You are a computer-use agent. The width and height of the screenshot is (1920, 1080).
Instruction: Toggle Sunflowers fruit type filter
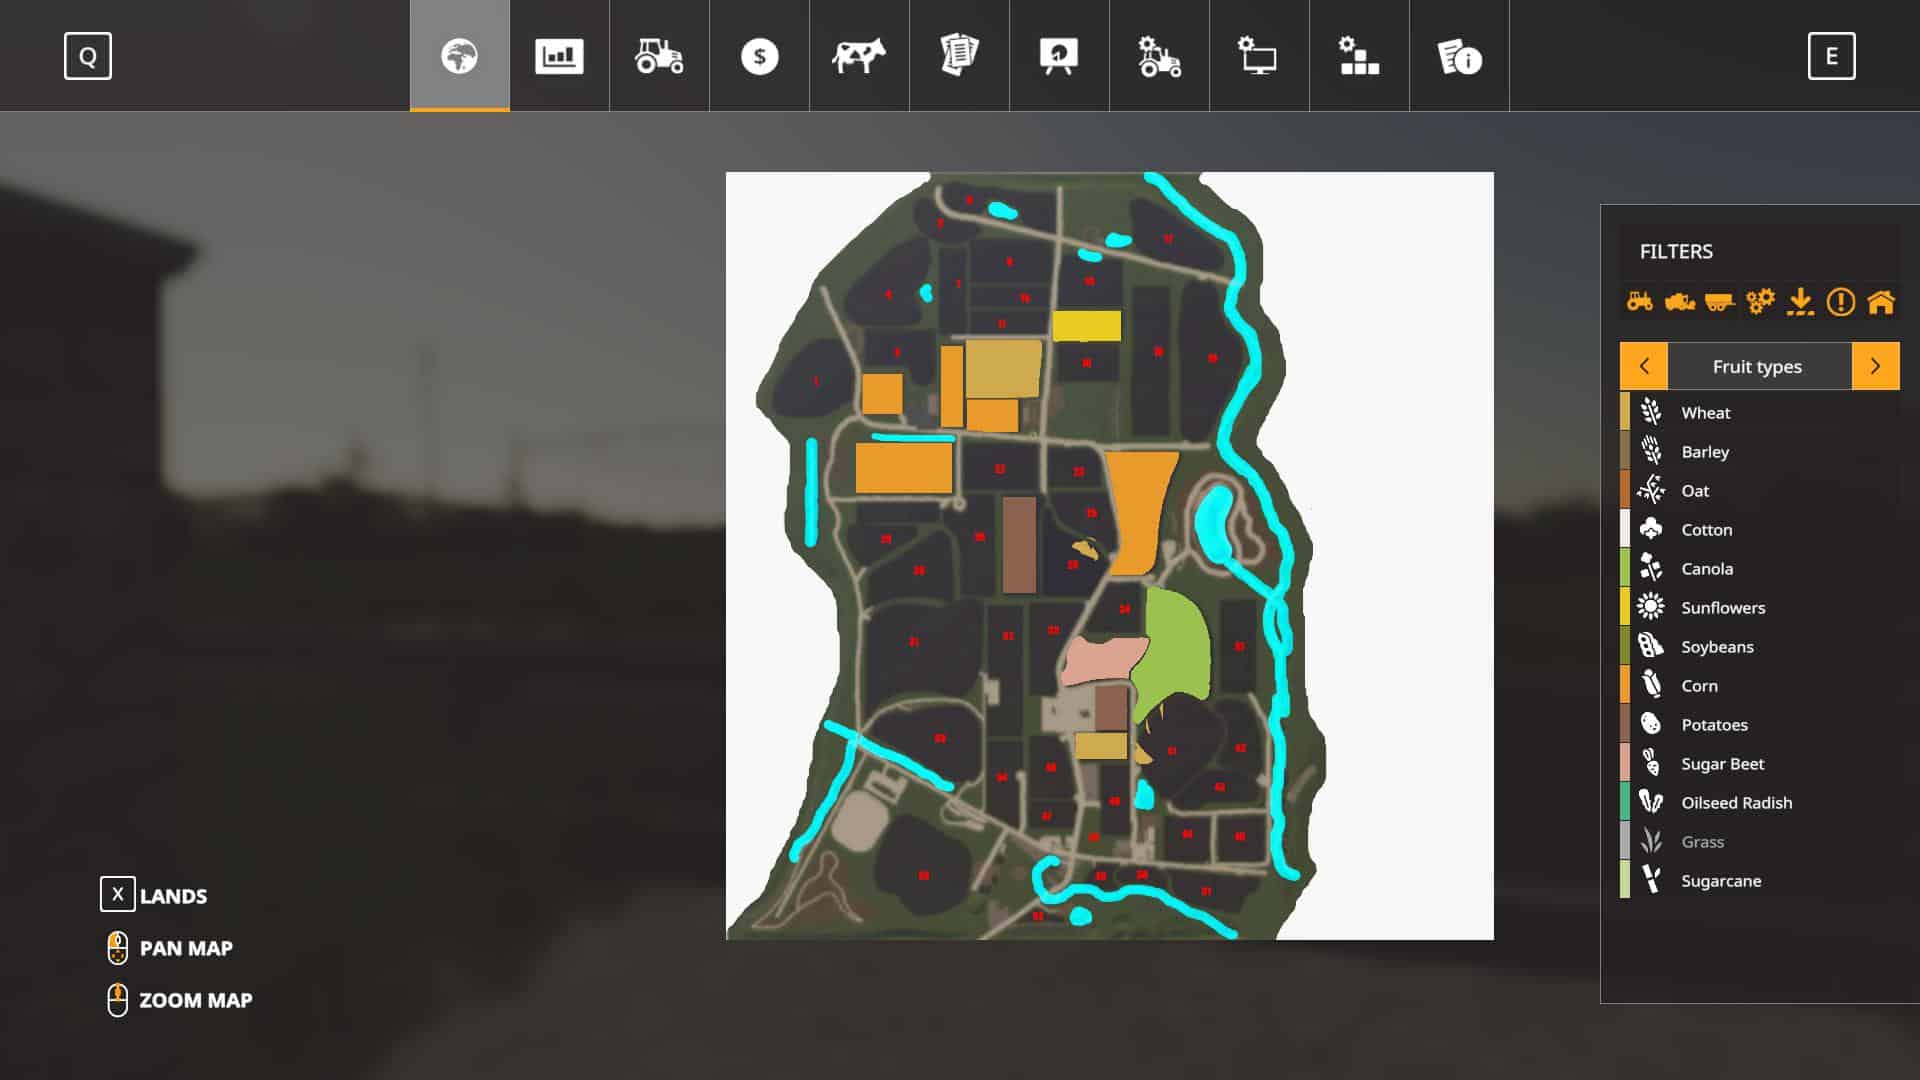1722,607
